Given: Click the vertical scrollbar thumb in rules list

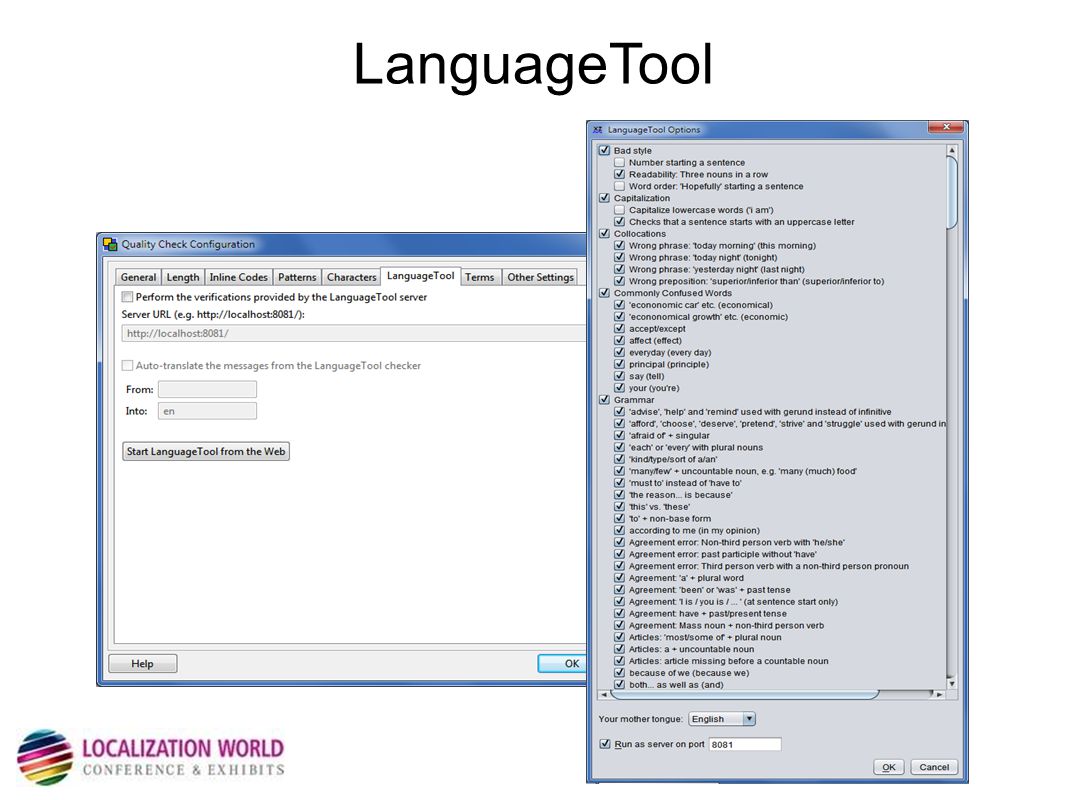Looking at the screenshot, I should click(952, 193).
